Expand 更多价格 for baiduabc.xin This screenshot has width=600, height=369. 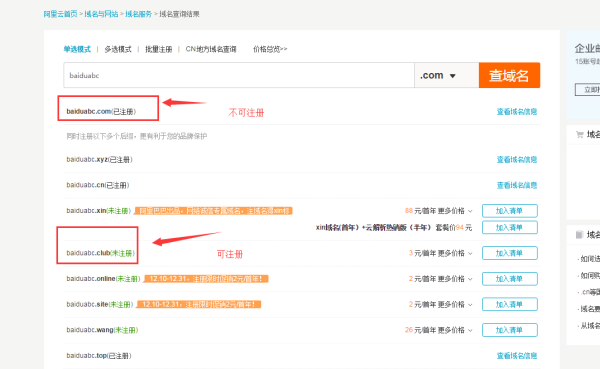pos(455,211)
